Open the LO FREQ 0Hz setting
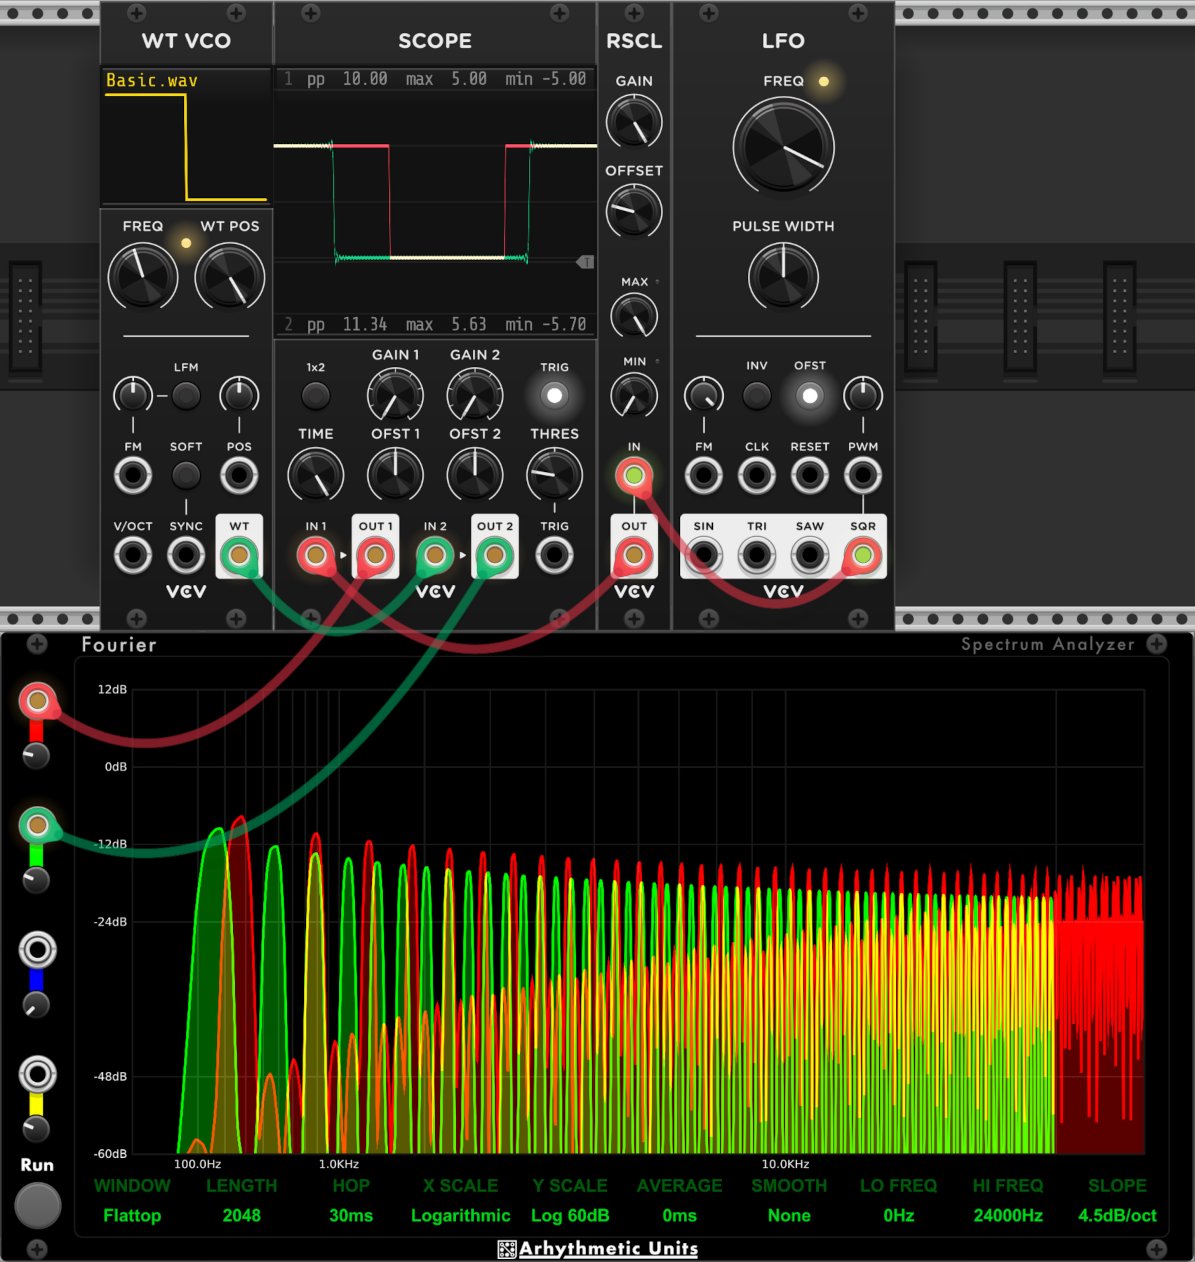1195x1262 pixels. tap(898, 1200)
